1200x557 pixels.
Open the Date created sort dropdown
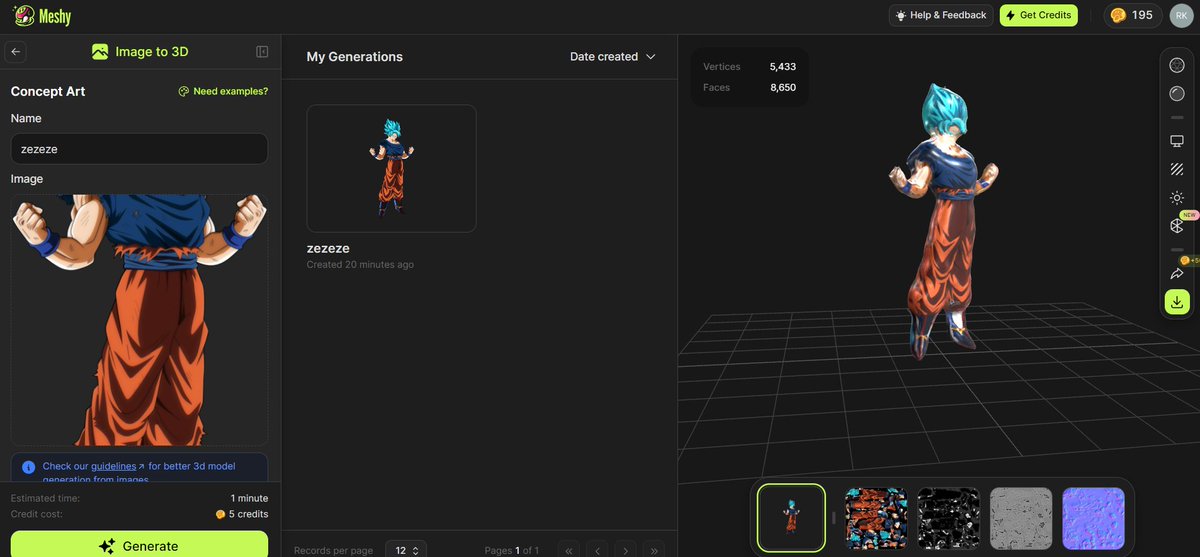click(x=612, y=57)
